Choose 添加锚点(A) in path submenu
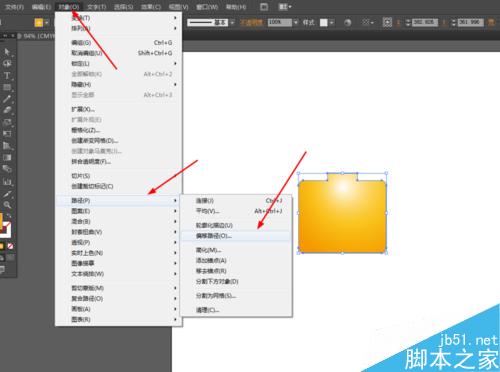This screenshot has width=500, height=372. click(x=236, y=260)
